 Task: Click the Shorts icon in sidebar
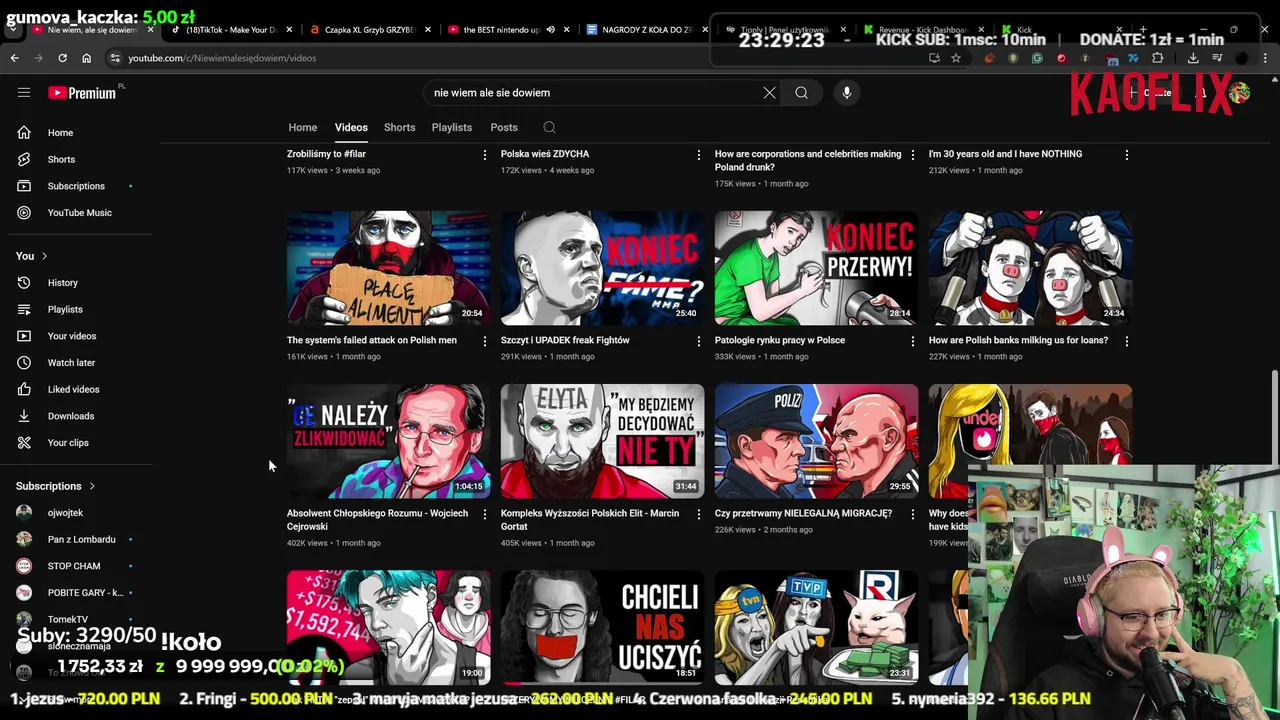tap(24, 159)
